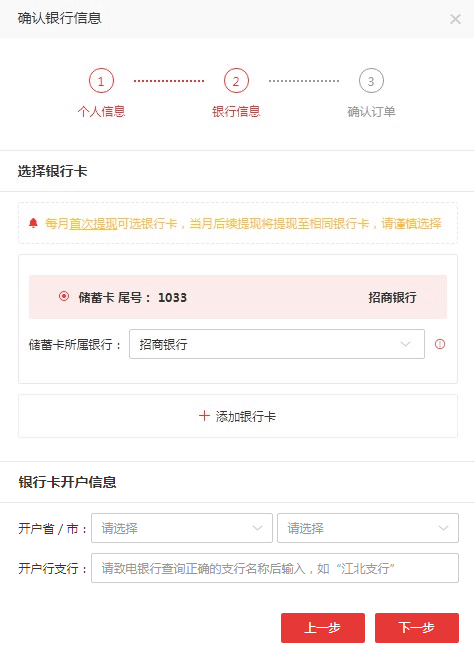Click the 下一步 button
This screenshot has width=475, height=667.
tap(417, 627)
